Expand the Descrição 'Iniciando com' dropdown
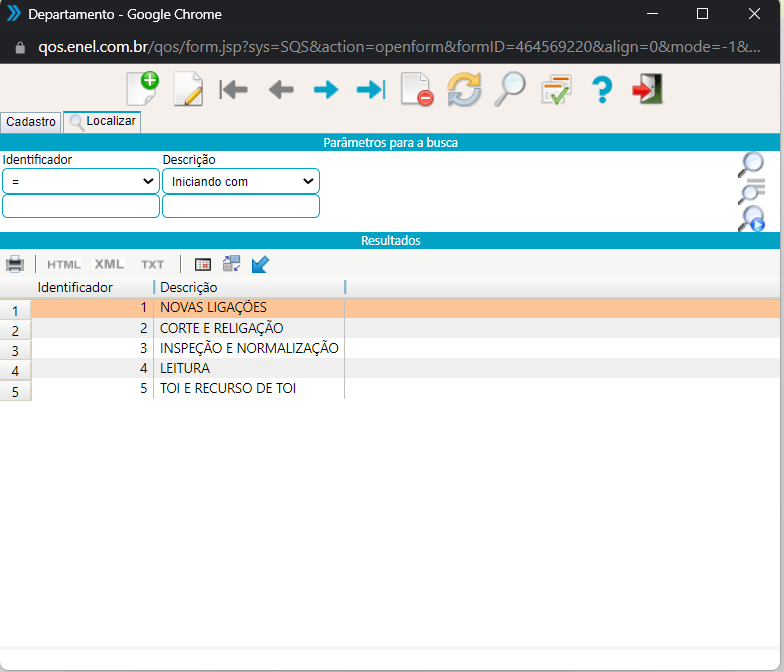 (x=241, y=181)
